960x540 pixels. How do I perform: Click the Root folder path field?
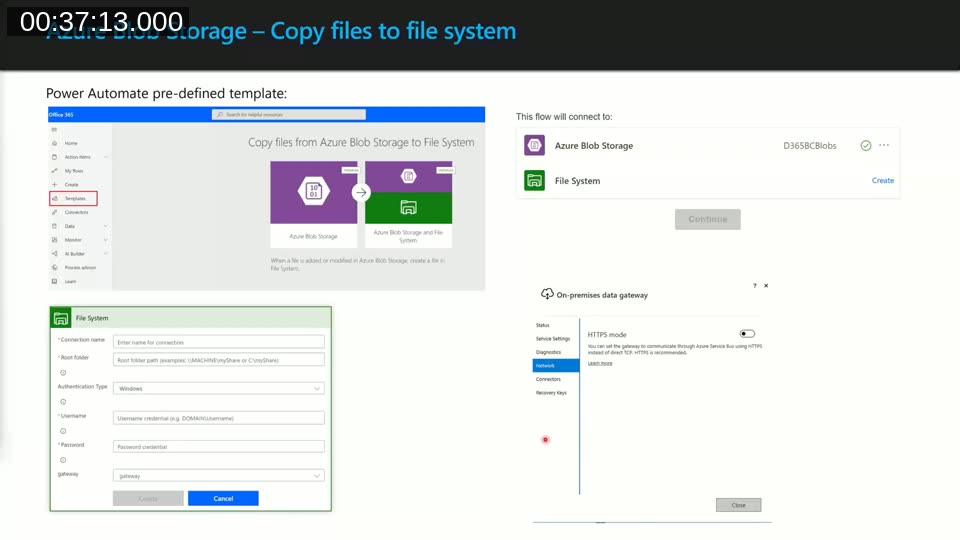point(219,360)
